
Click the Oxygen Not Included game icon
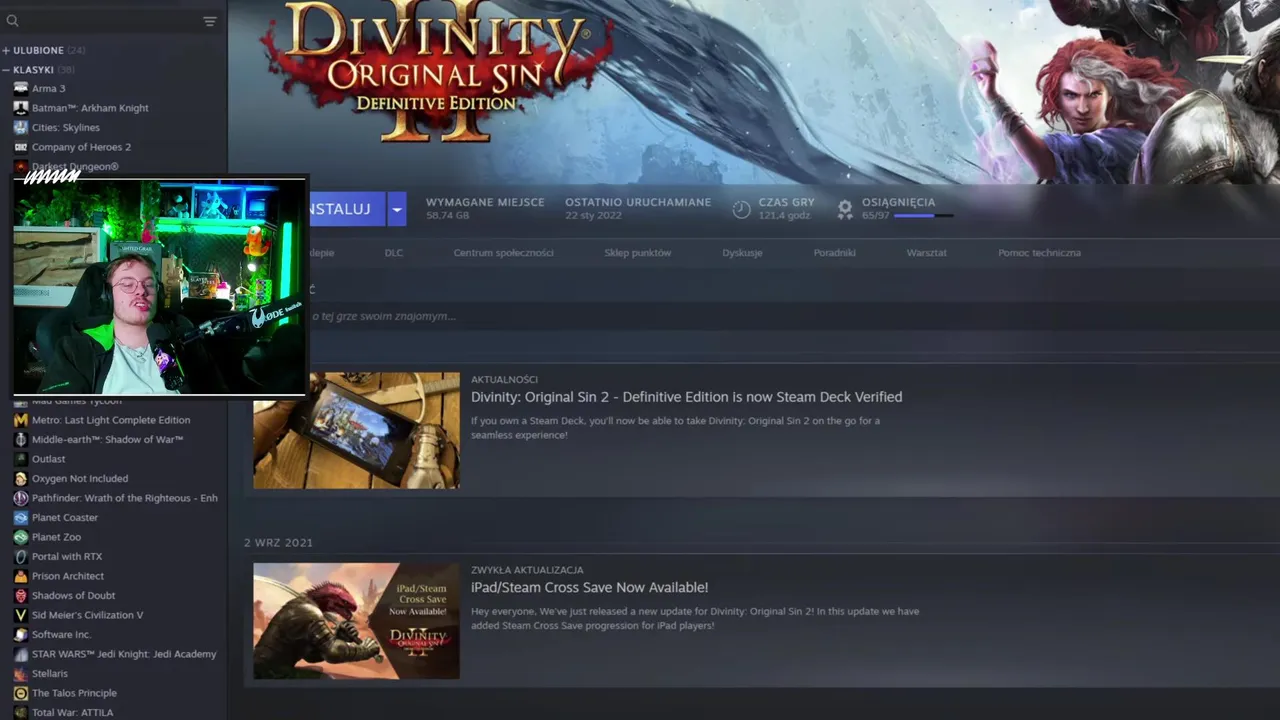[21, 478]
